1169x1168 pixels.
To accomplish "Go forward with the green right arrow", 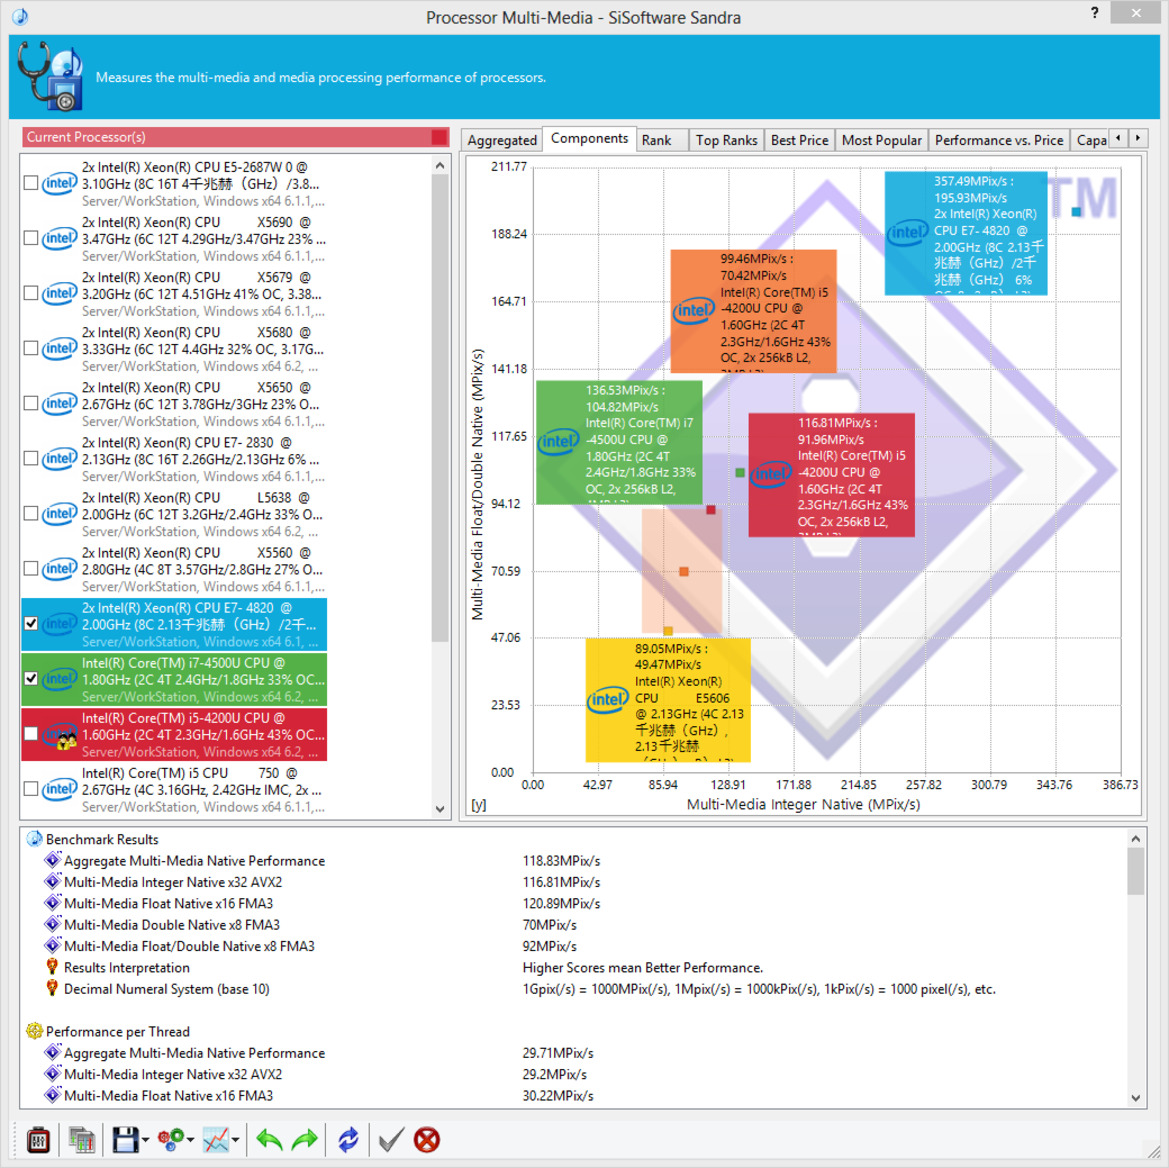I will (305, 1140).
